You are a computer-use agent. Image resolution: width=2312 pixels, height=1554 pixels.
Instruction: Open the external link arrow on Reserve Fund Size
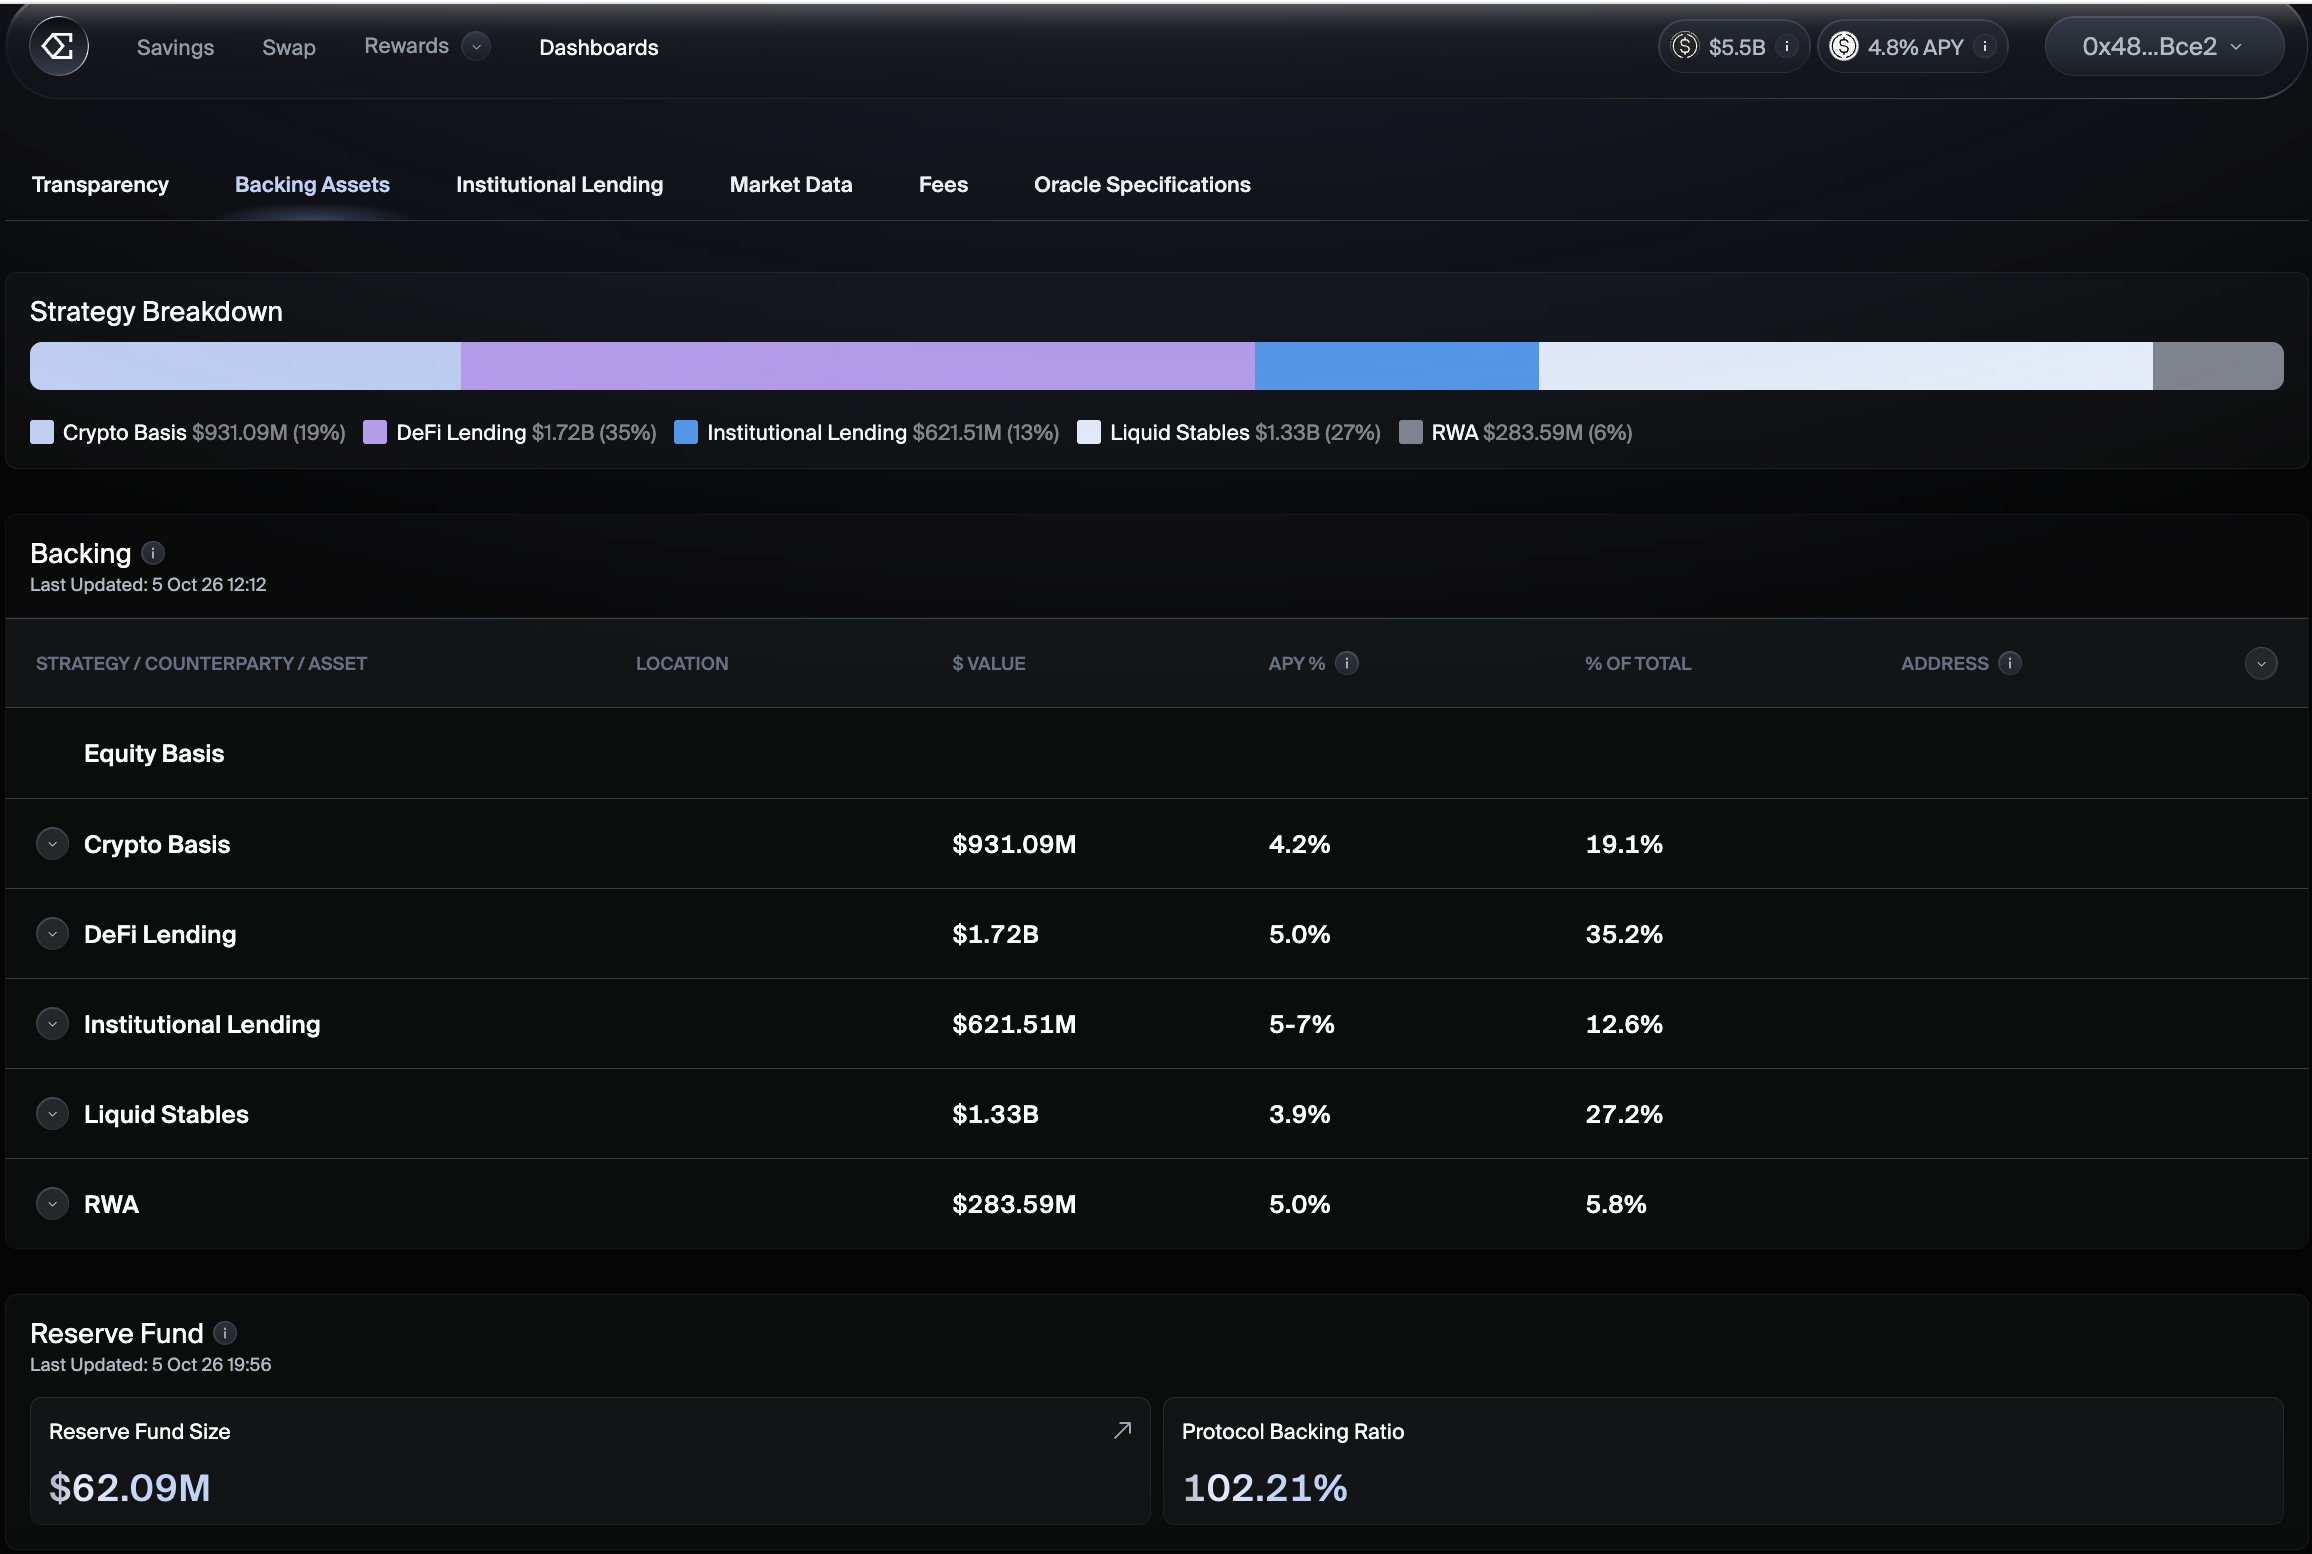click(1123, 1430)
